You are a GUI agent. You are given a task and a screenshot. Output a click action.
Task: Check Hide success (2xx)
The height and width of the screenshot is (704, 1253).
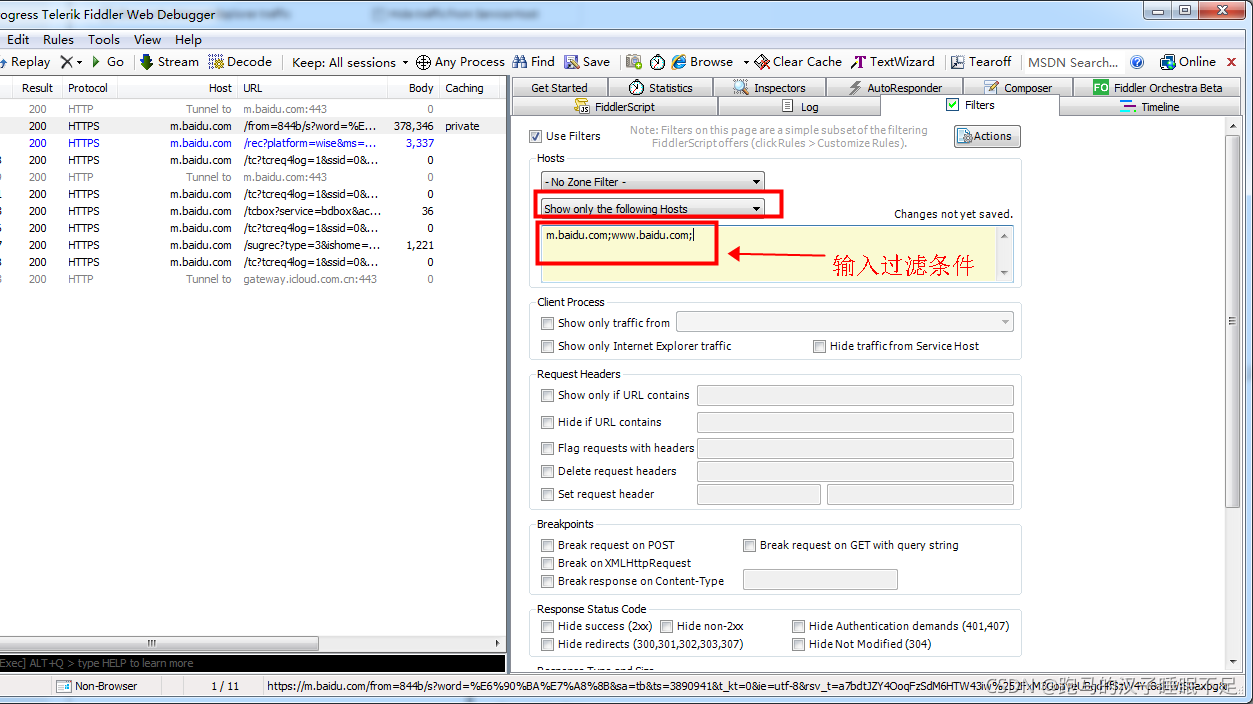[x=547, y=626]
